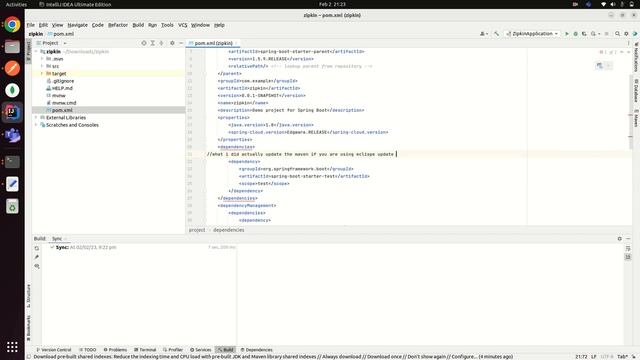This screenshot has height=360, width=640.
Task: Collapse the zipkin project root
Action: coord(36,51)
